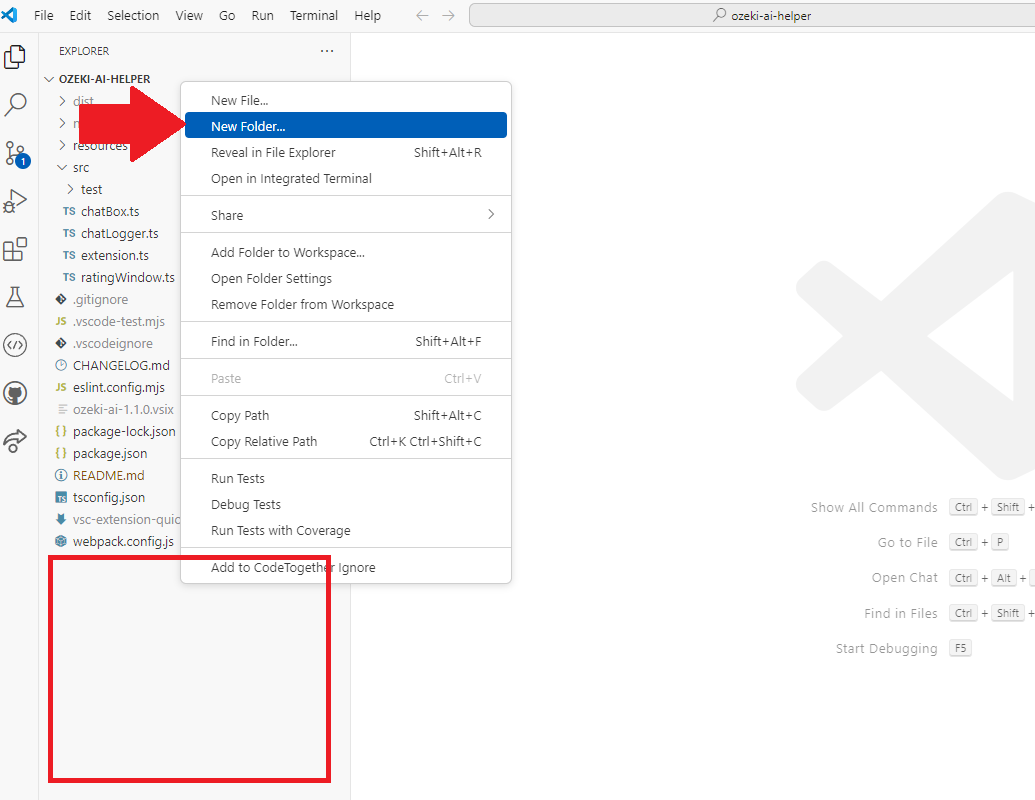Click the ozeki-ai-helper command center search box
The height and width of the screenshot is (800, 1035).
752,15
